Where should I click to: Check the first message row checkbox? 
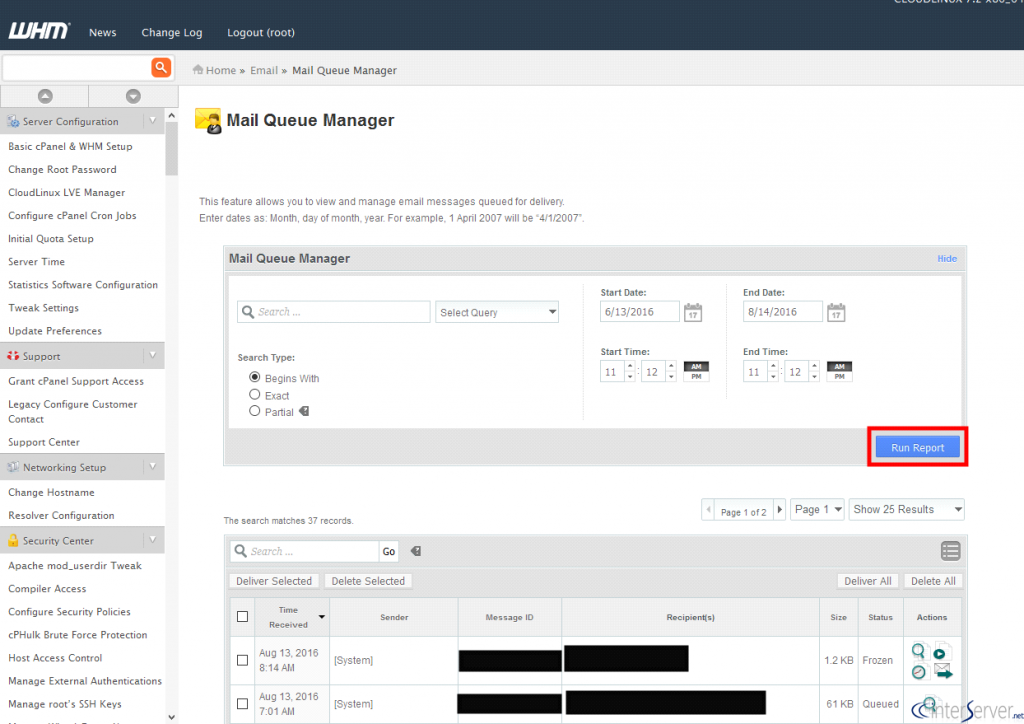point(242,660)
